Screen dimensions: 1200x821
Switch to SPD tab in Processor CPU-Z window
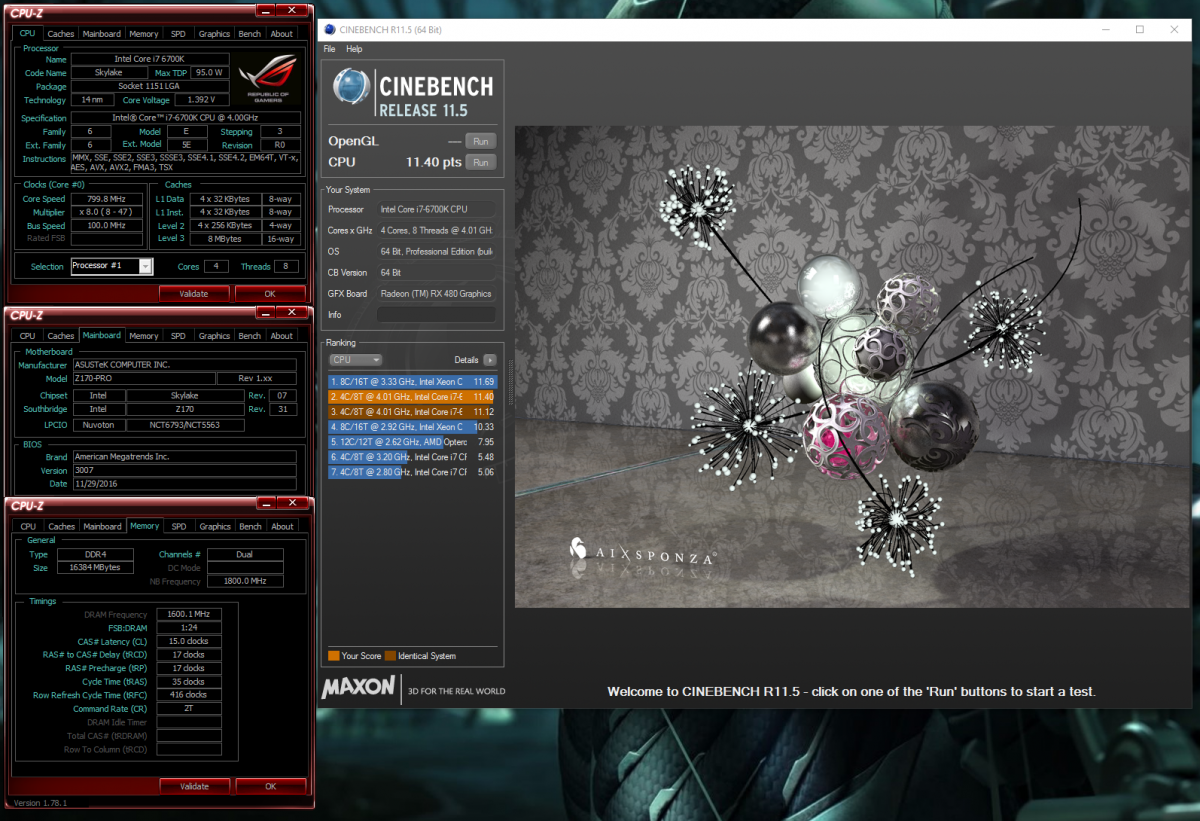pyautogui.click(x=178, y=33)
